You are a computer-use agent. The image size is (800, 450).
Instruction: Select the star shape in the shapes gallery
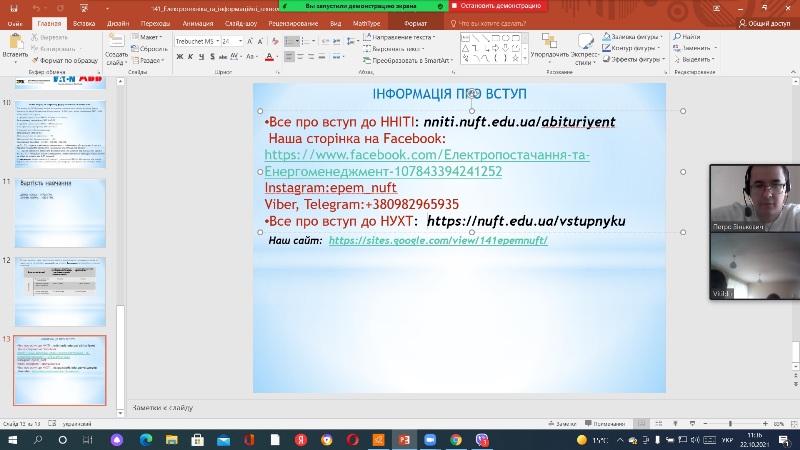point(515,58)
